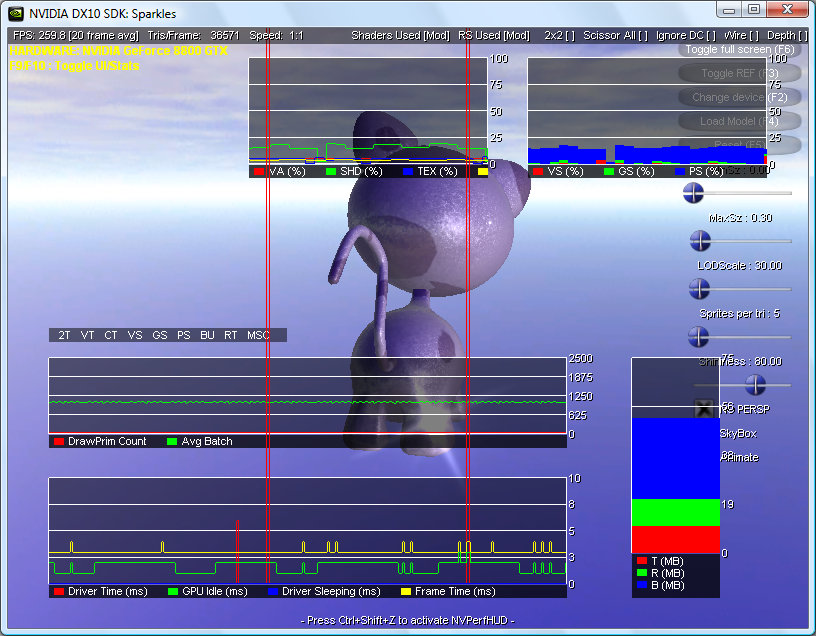The image size is (816, 636).
Task: Click the blue TEX (%) legend swatch
Action: click(409, 171)
